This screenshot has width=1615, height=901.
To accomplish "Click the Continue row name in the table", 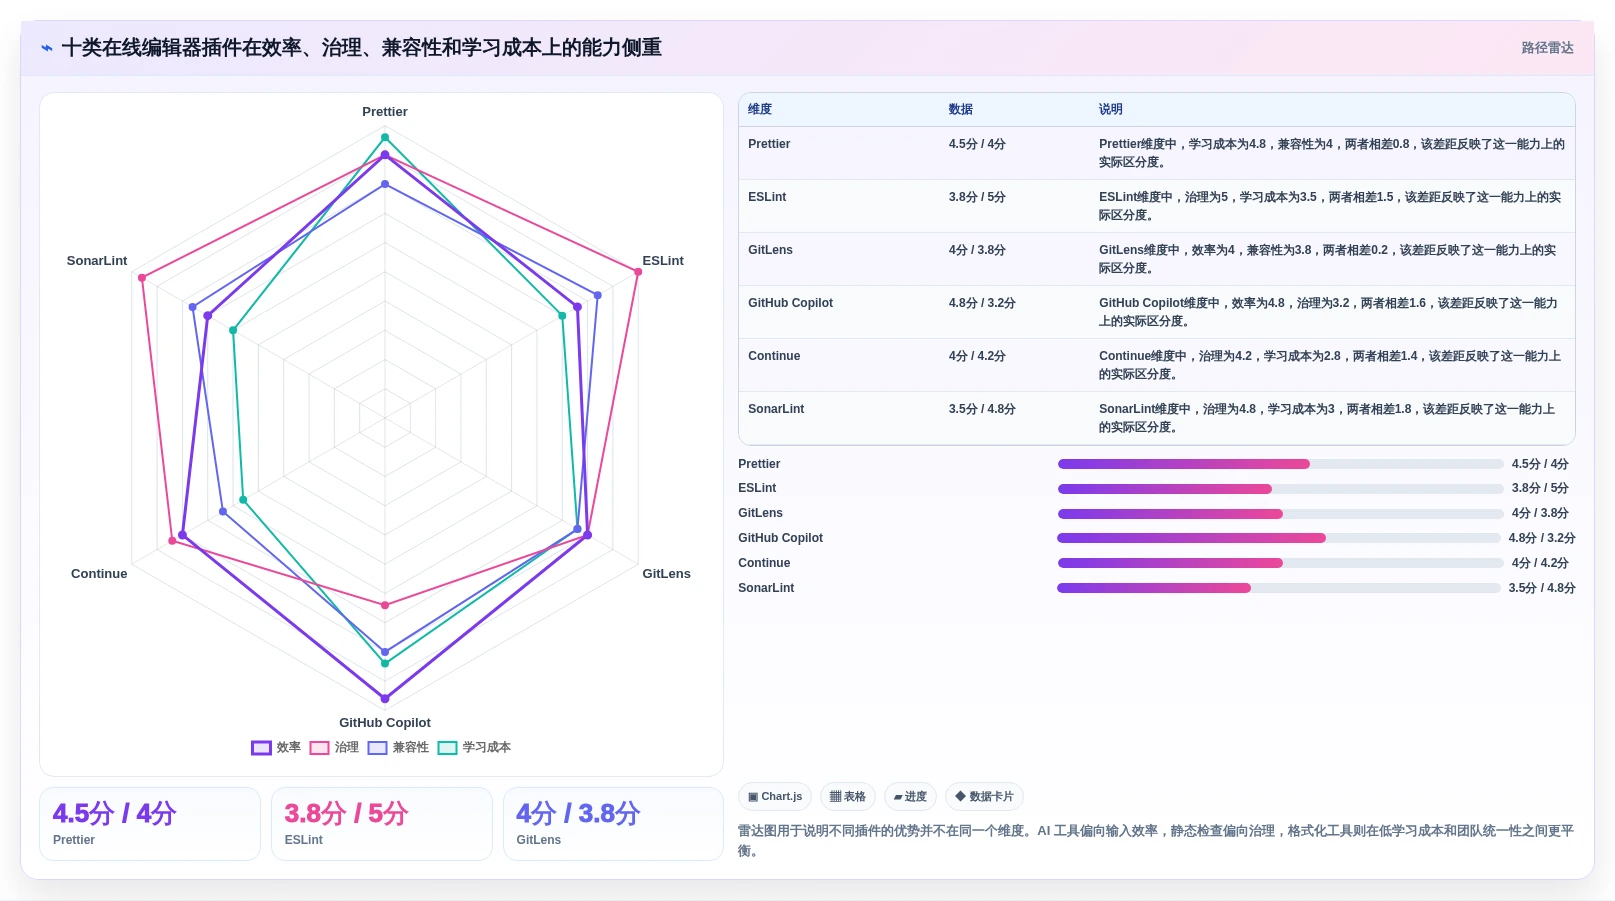I will 774,356.
